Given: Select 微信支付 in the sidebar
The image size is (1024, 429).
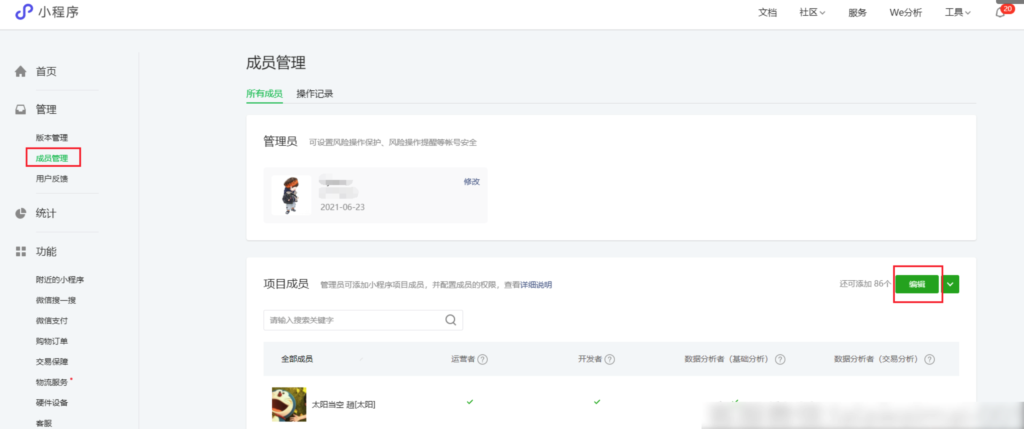Looking at the screenshot, I should [x=52, y=321].
